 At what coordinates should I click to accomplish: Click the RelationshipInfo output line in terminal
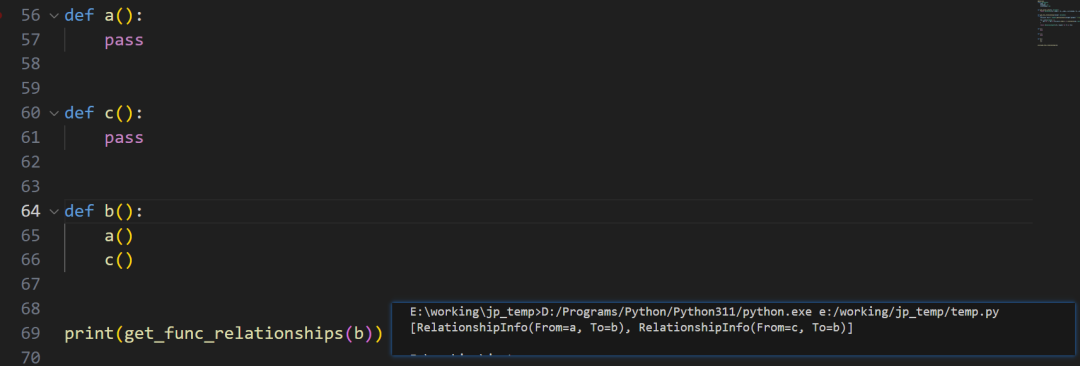click(632, 327)
